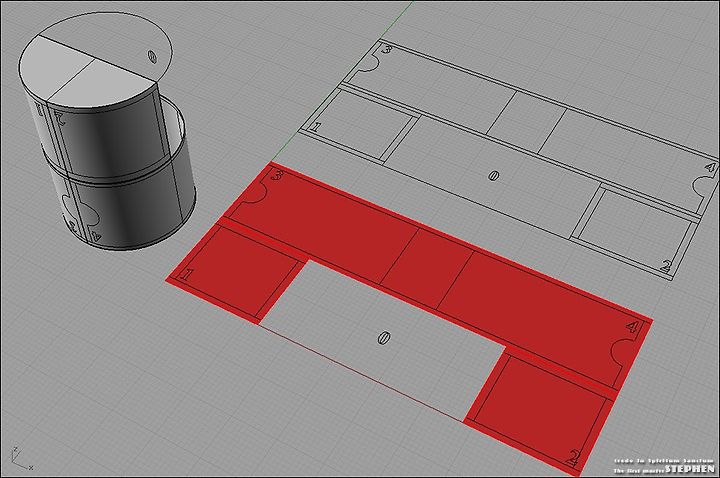This screenshot has width=720, height=478.
Task: Click label '3' on the wireframe outline
Action: pyautogui.click(x=387, y=48)
